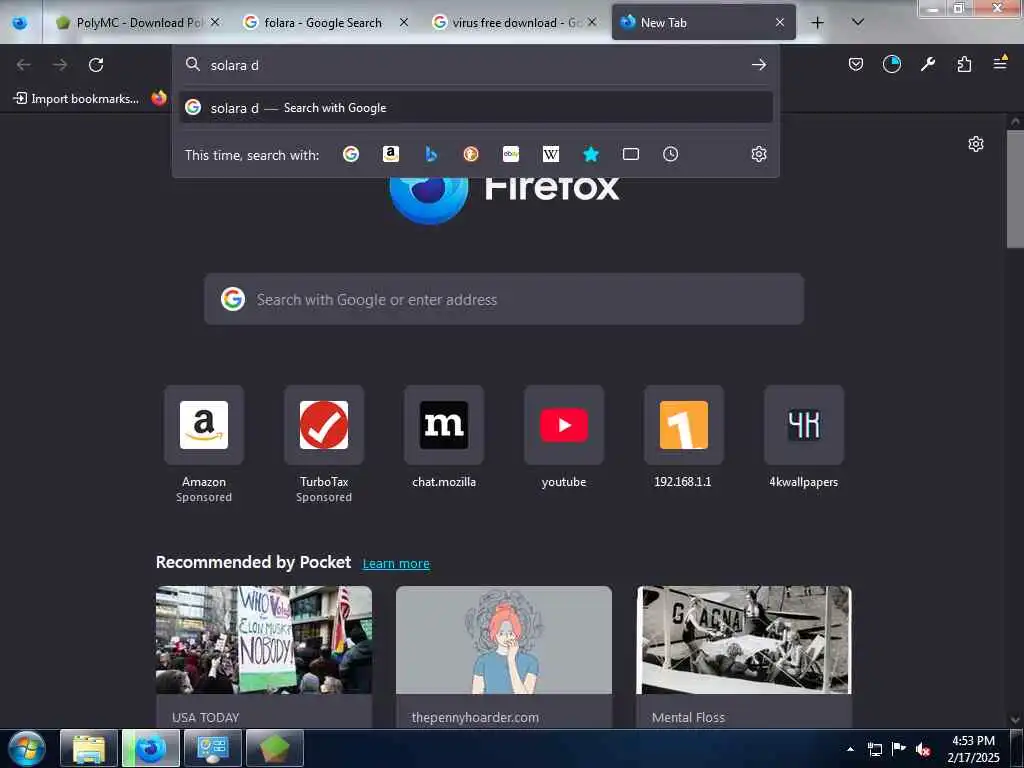Search history with the clock icon
Screen dimensions: 1024x768
671,154
